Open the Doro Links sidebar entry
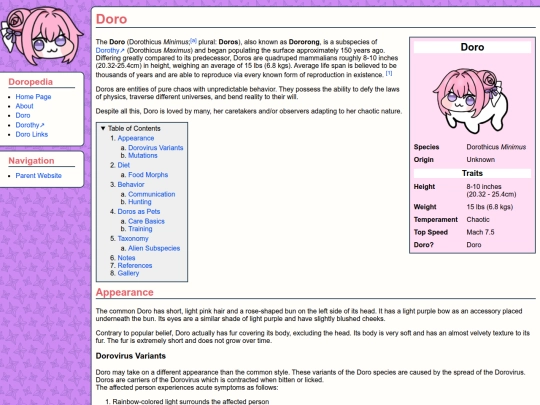Image resolution: width=540 pixels, height=405 pixels. tap(32, 134)
